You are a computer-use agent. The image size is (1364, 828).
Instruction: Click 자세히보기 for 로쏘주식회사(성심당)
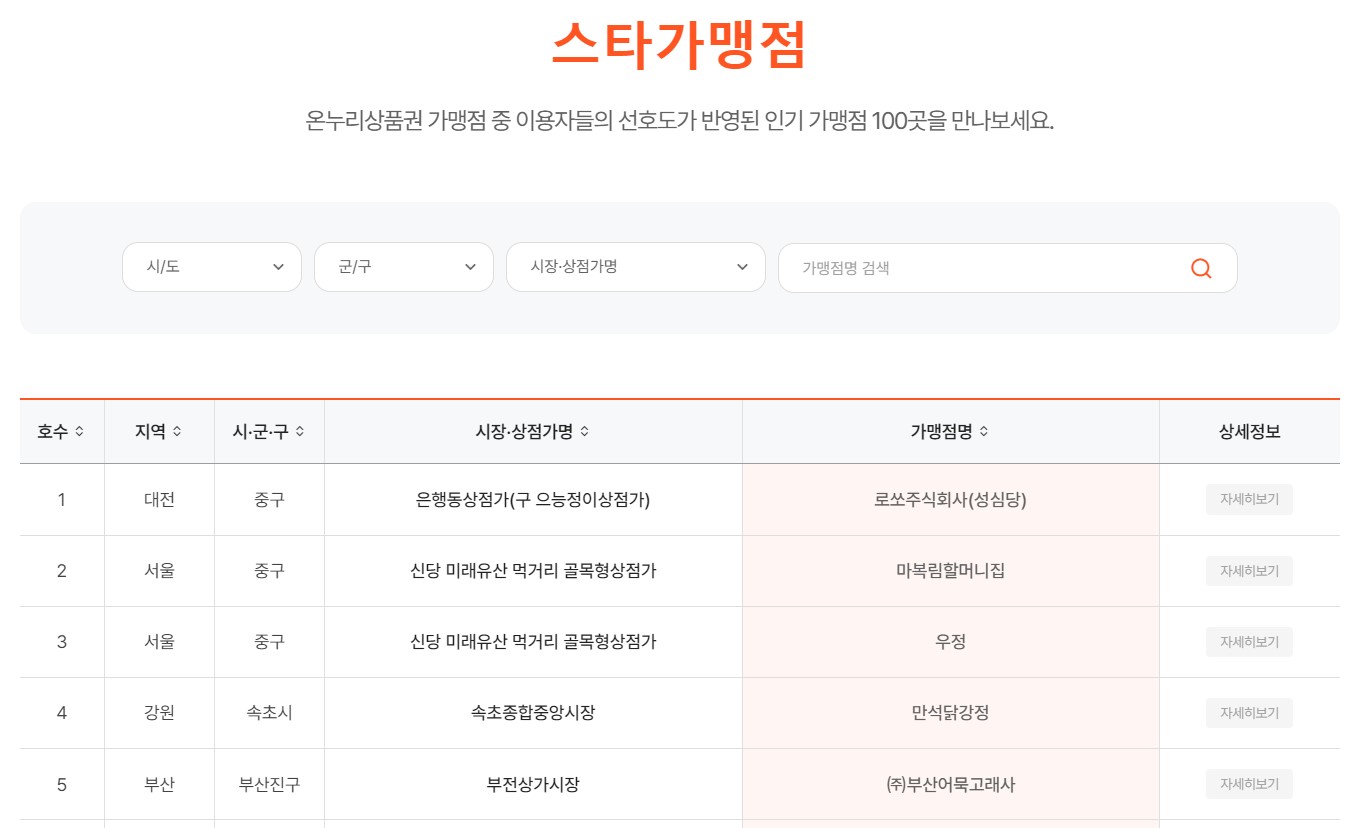(1249, 499)
